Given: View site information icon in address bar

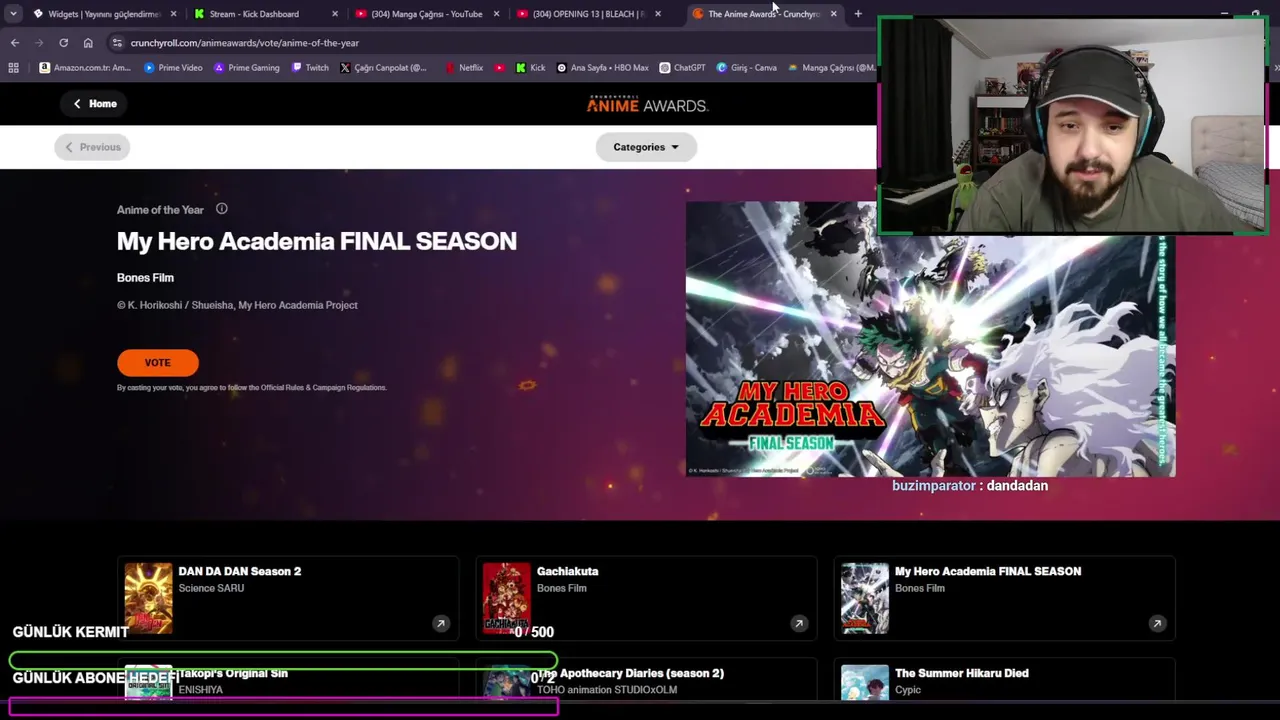Looking at the screenshot, I should point(117,43).
